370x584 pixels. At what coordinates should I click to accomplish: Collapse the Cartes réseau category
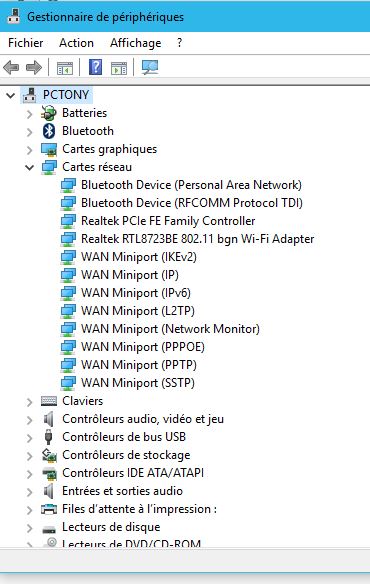pyautogui.click(x=29, y=167)
